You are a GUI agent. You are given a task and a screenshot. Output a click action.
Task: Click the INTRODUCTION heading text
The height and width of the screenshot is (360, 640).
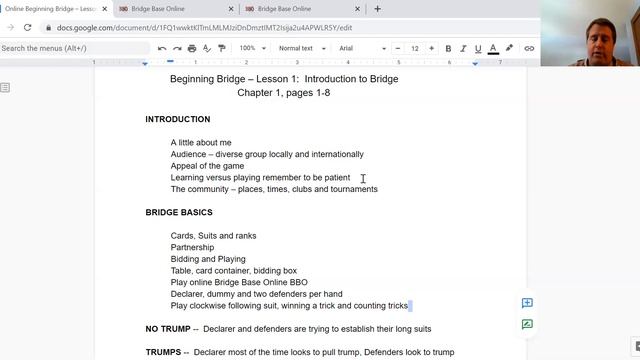pyautogui.click(x=178, y=119)
